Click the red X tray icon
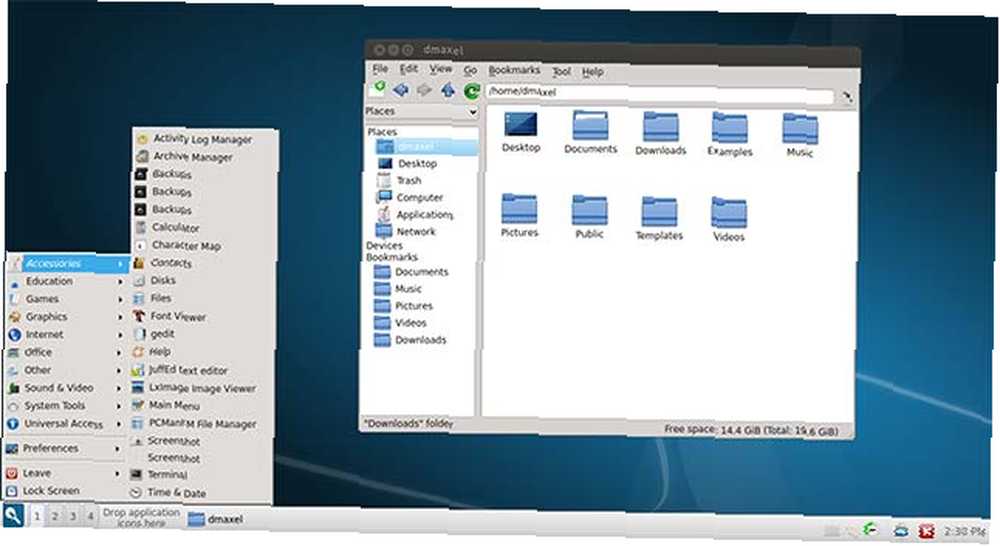 pyautogui.click(x=926, y=531)
